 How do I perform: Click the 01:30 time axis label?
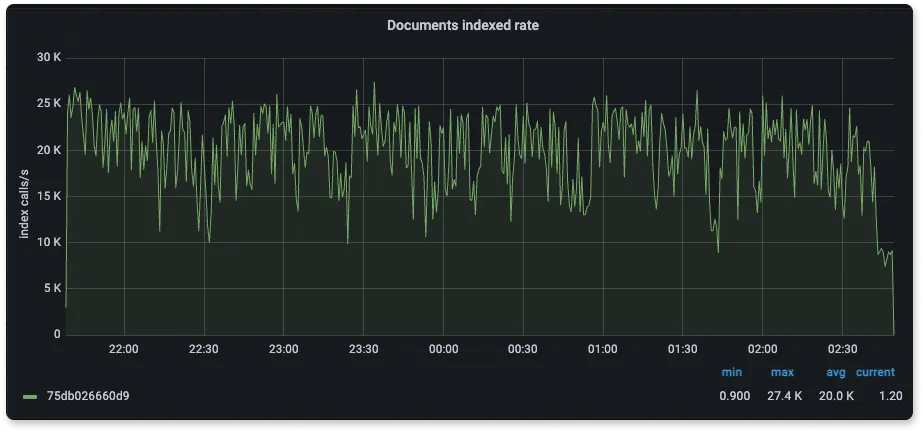point(683,349)
